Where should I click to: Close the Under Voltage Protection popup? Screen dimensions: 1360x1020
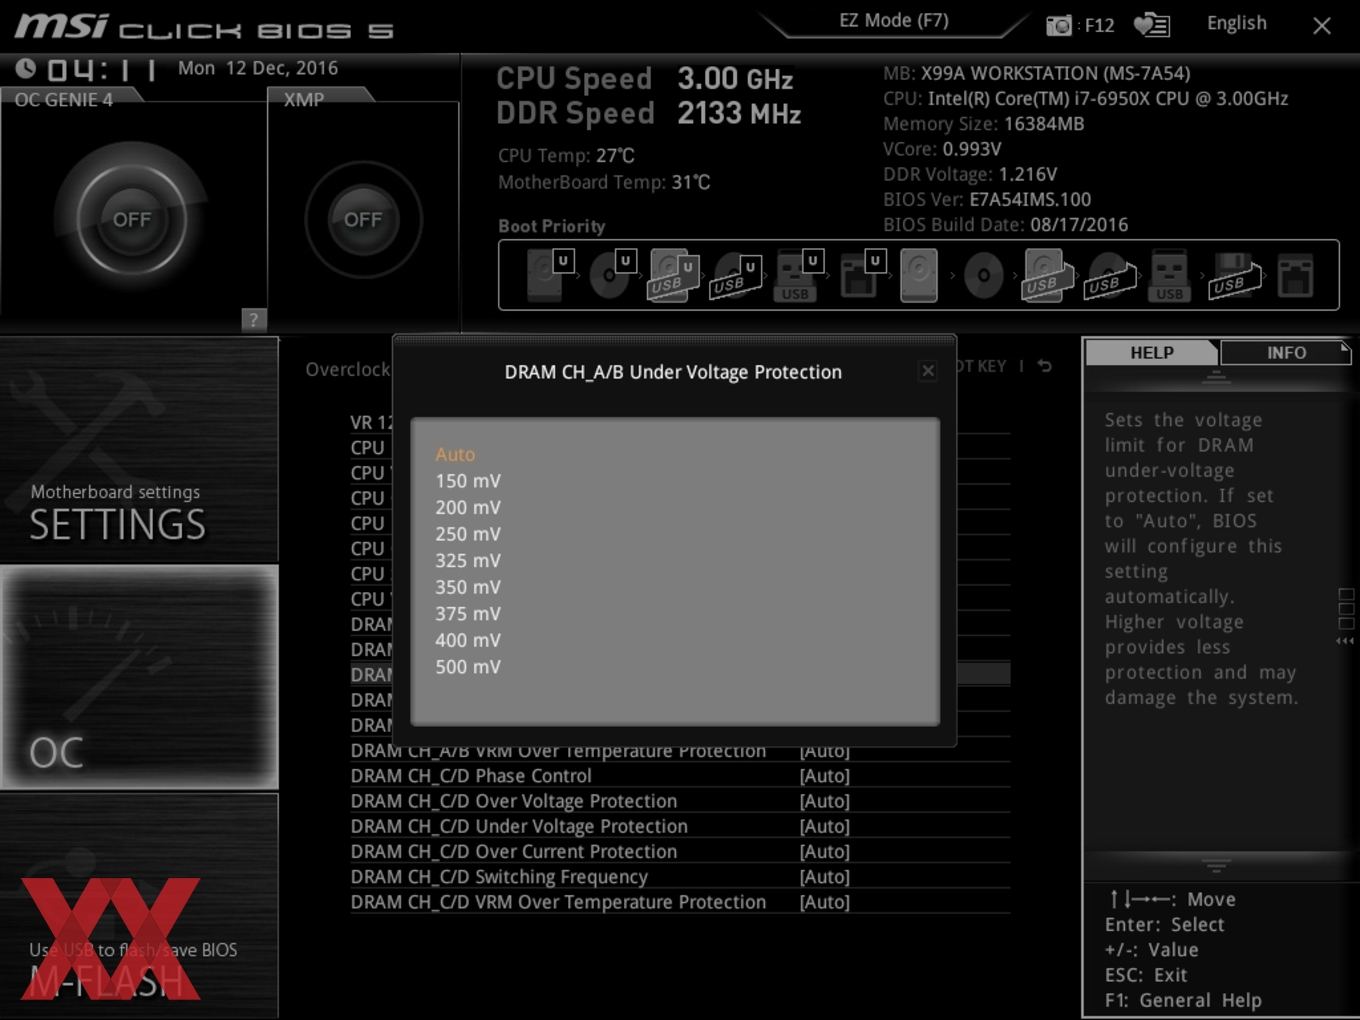tap(928, 371)
